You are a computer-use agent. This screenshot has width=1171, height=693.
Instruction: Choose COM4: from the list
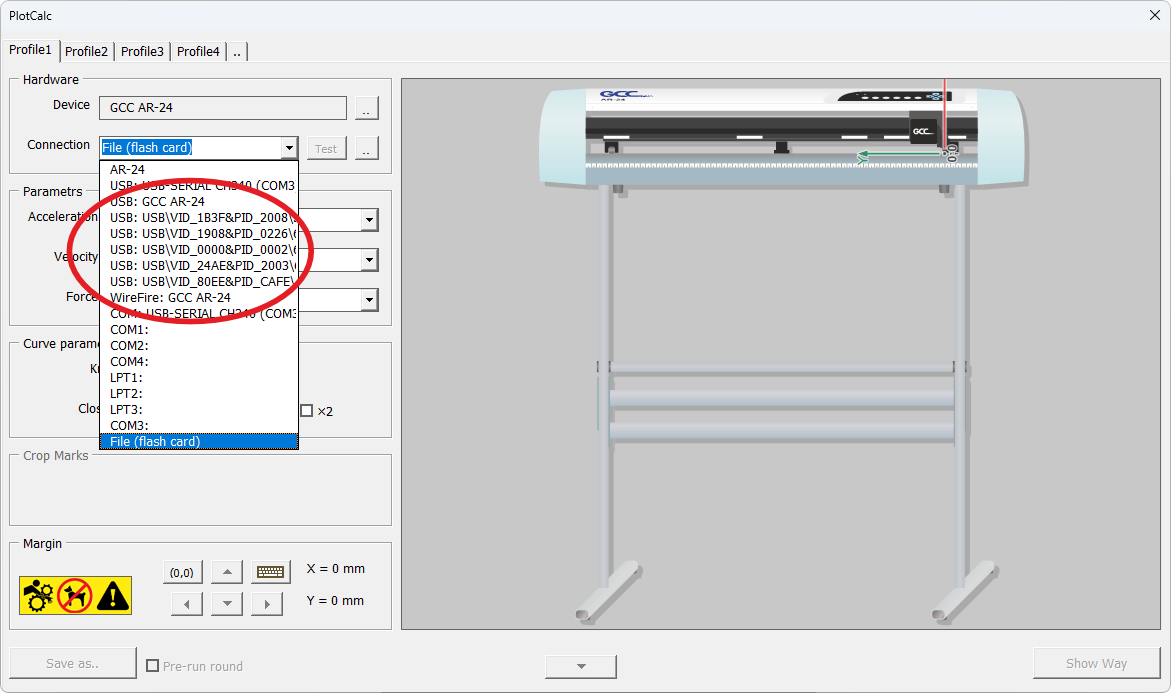point(199,361)
